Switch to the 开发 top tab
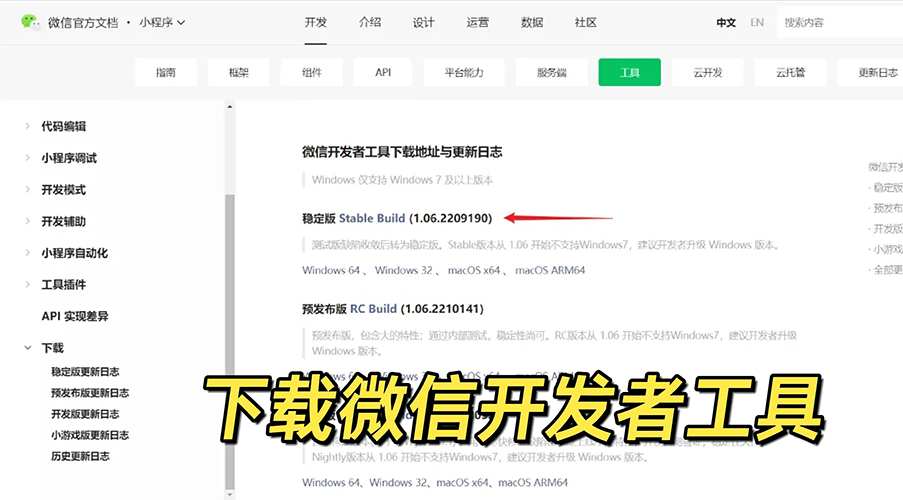903x500 pixels. pos(316,22)
